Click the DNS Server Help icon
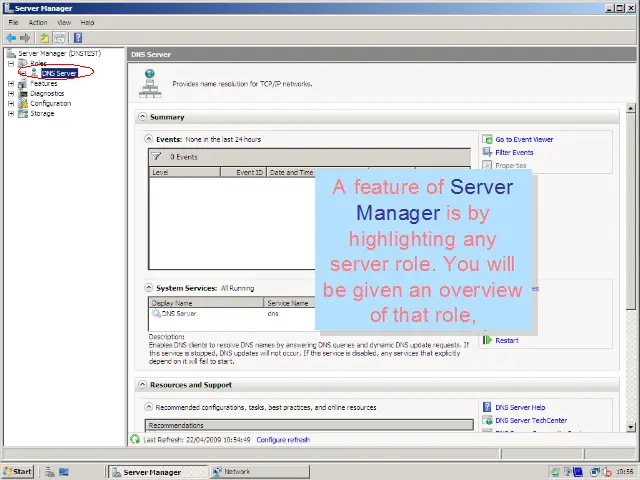The height and width of the screenshot is (480, 640). click(x=487, y=407)
